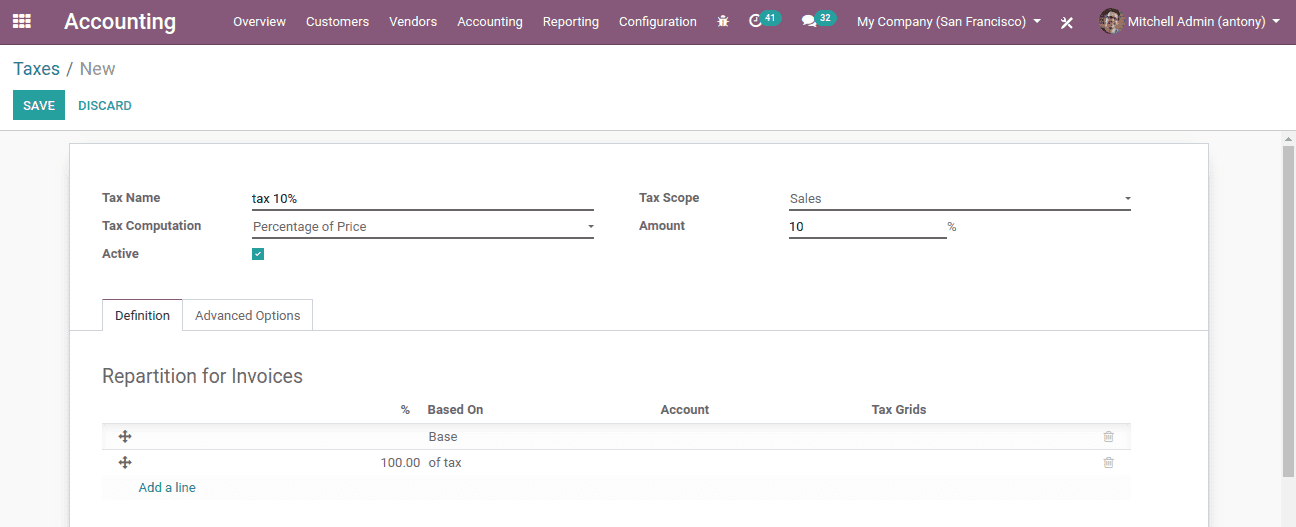Switch to the Definition tab

pyautogui.click(x=142, y=315)
